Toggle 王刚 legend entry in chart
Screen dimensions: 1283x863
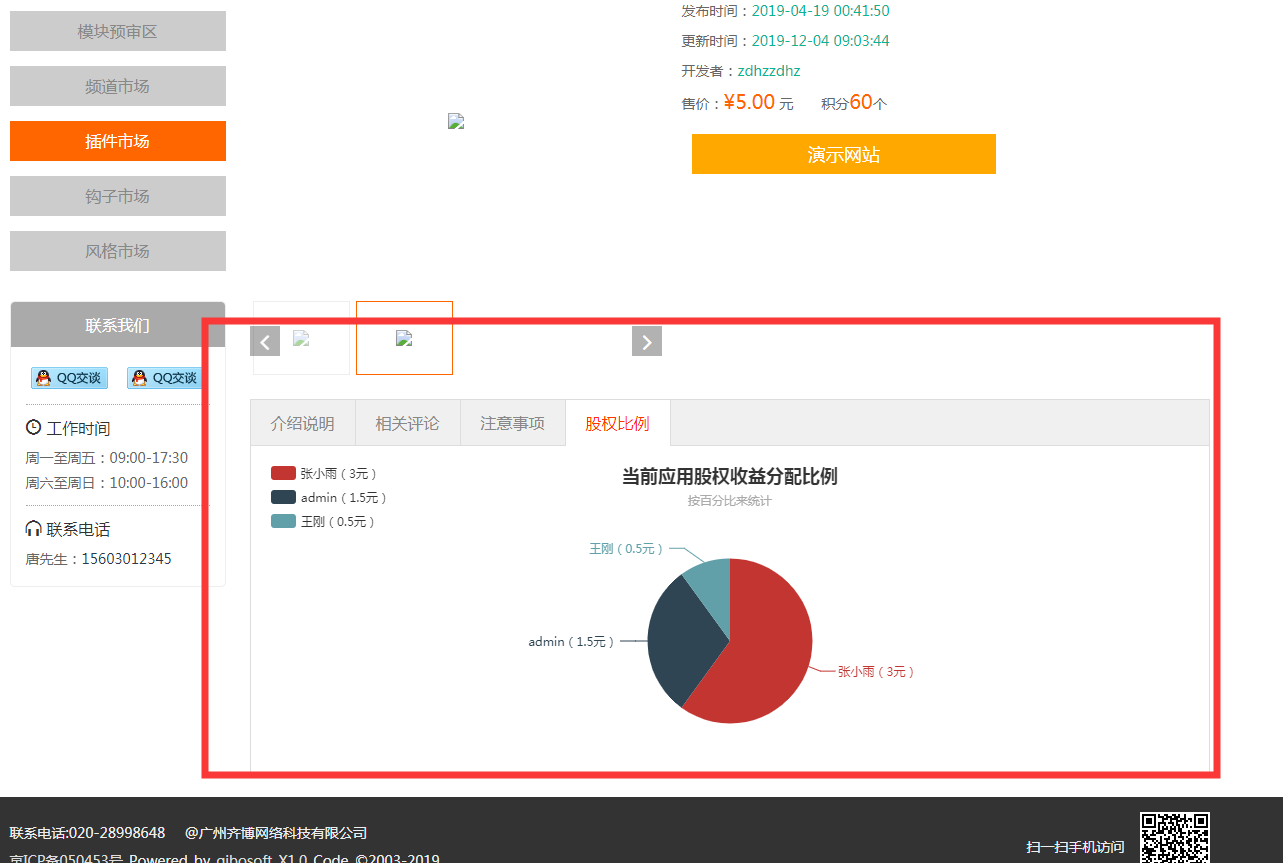323,521
